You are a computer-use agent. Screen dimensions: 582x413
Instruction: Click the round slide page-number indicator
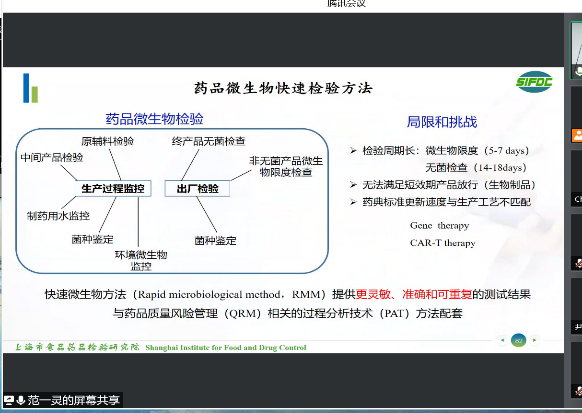(x=519, y=340)
